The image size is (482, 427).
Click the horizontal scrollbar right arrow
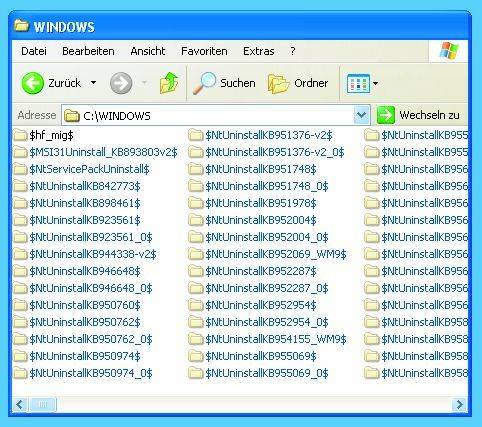pyautogui.click(x=459, y=405)
